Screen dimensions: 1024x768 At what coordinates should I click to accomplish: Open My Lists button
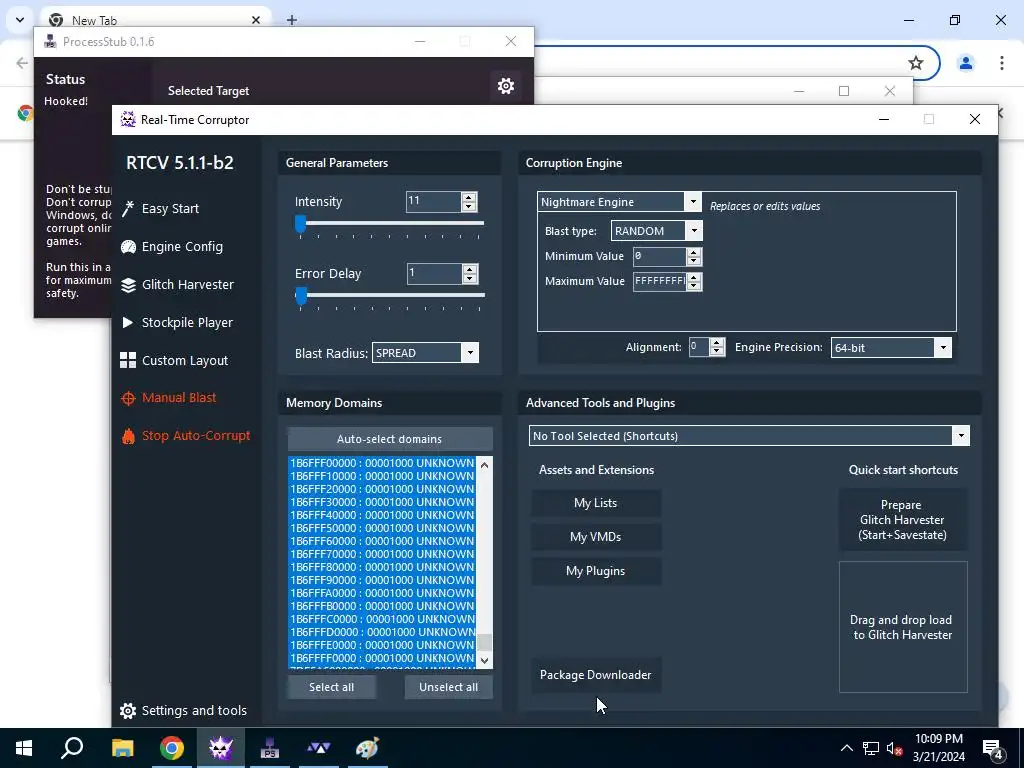pos(596,503)
